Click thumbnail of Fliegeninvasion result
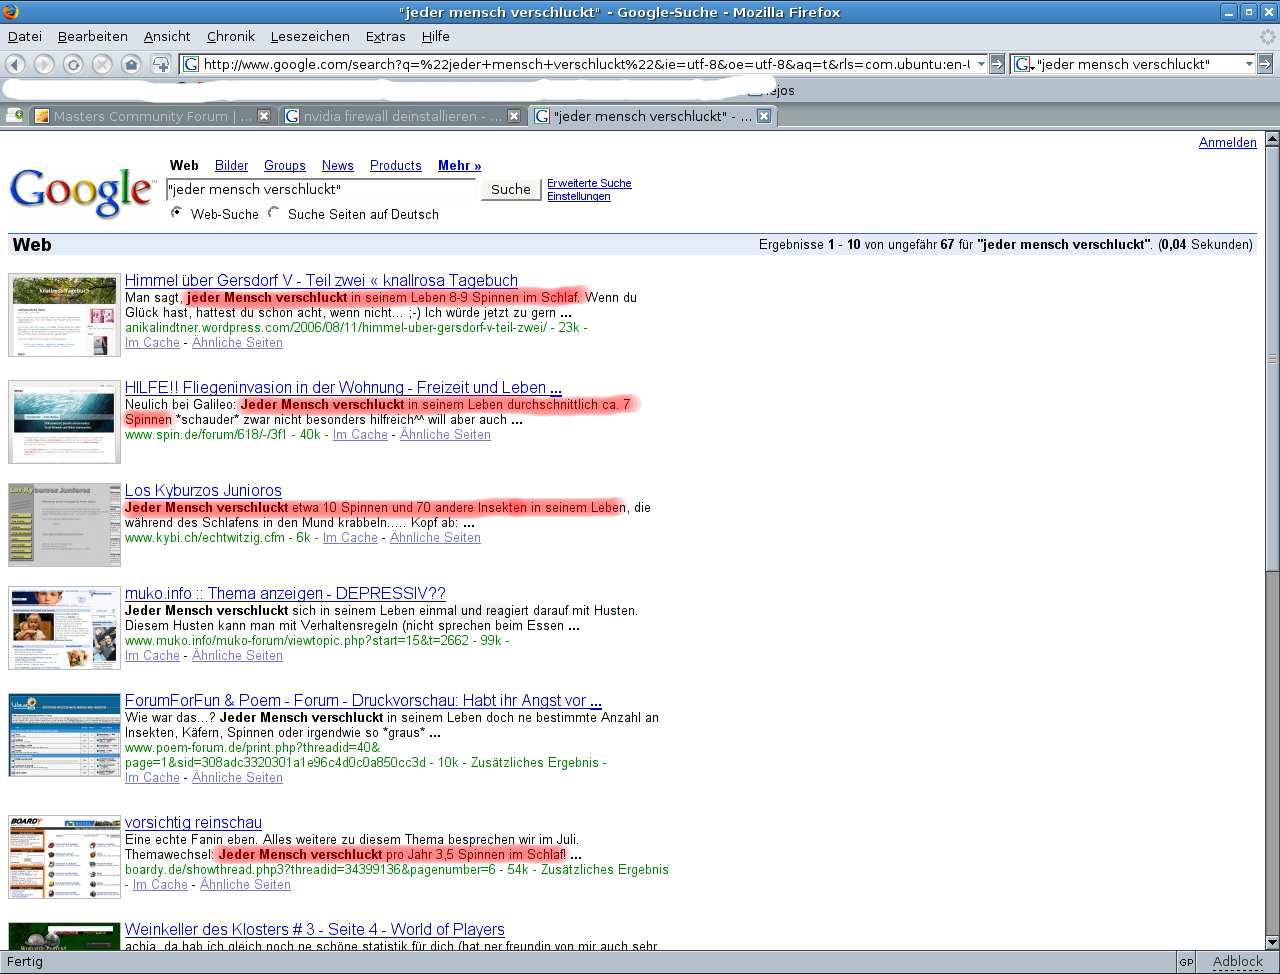This screenshot has width=1280, height=974. pos(64,422)
